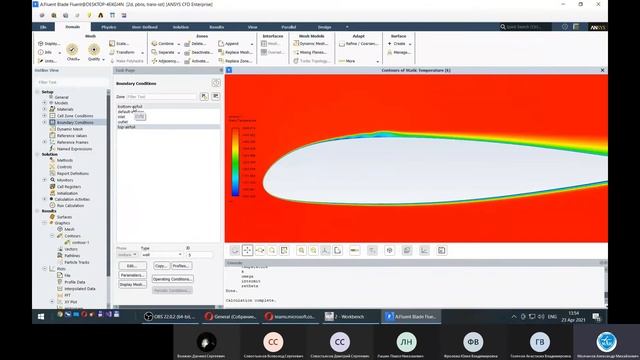Select Run Calculation tree item
This screenshot has height=360, width=640.
coord(70,205)
